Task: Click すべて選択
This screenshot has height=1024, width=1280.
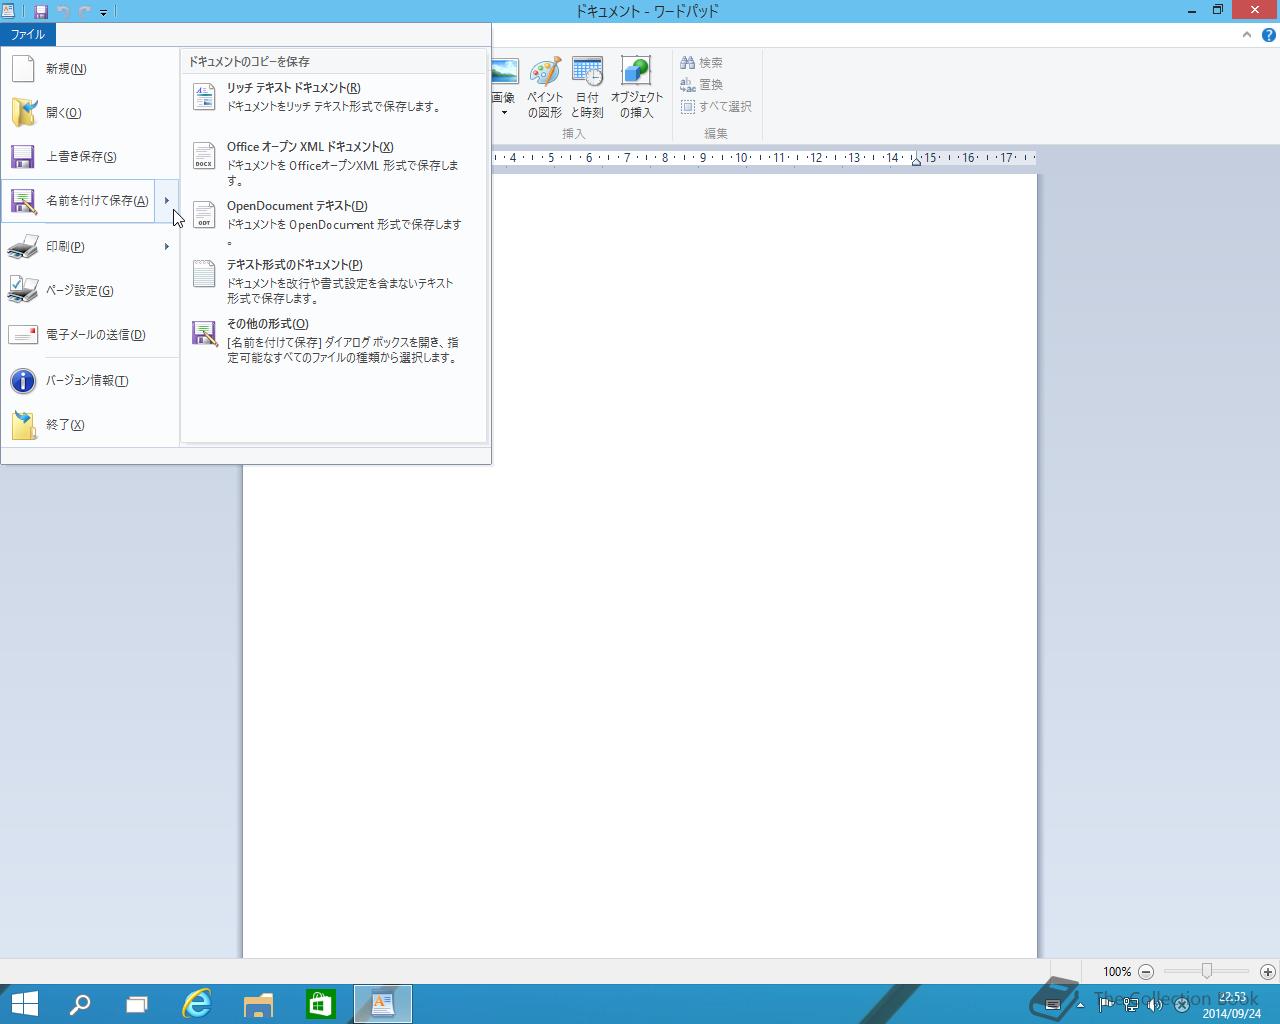Action: click(x=716, y=106)
